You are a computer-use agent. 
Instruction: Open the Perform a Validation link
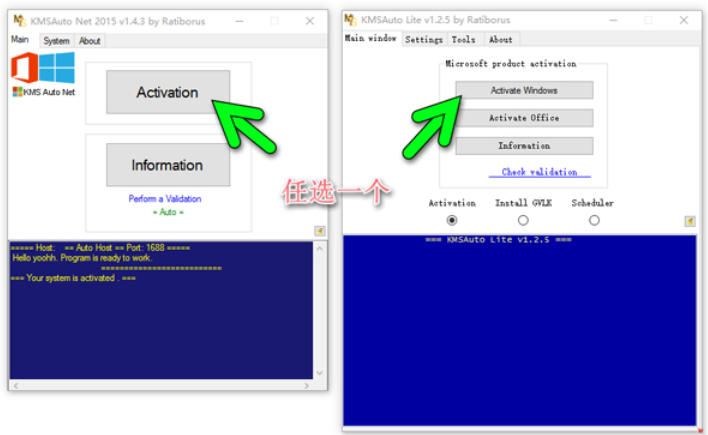coord(165,199)
